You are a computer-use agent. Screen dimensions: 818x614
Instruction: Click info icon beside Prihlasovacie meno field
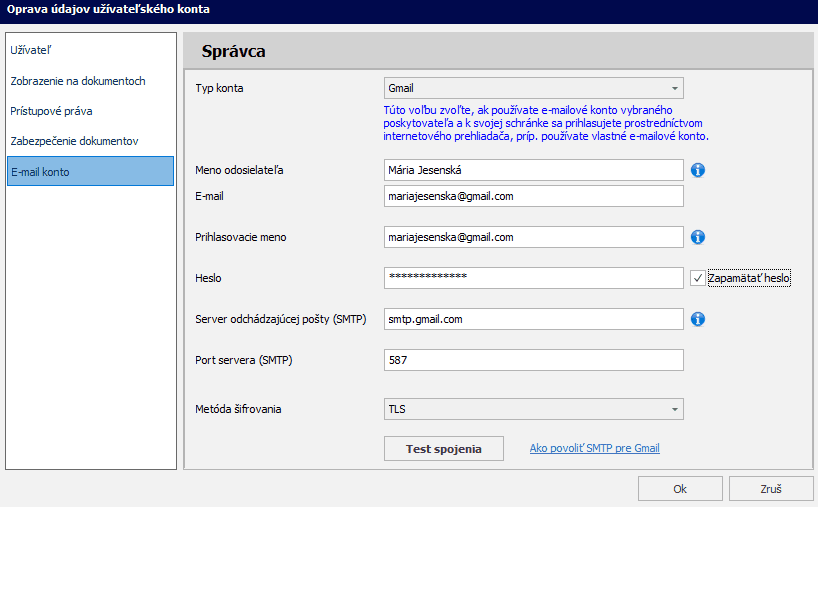click(698, 237)
